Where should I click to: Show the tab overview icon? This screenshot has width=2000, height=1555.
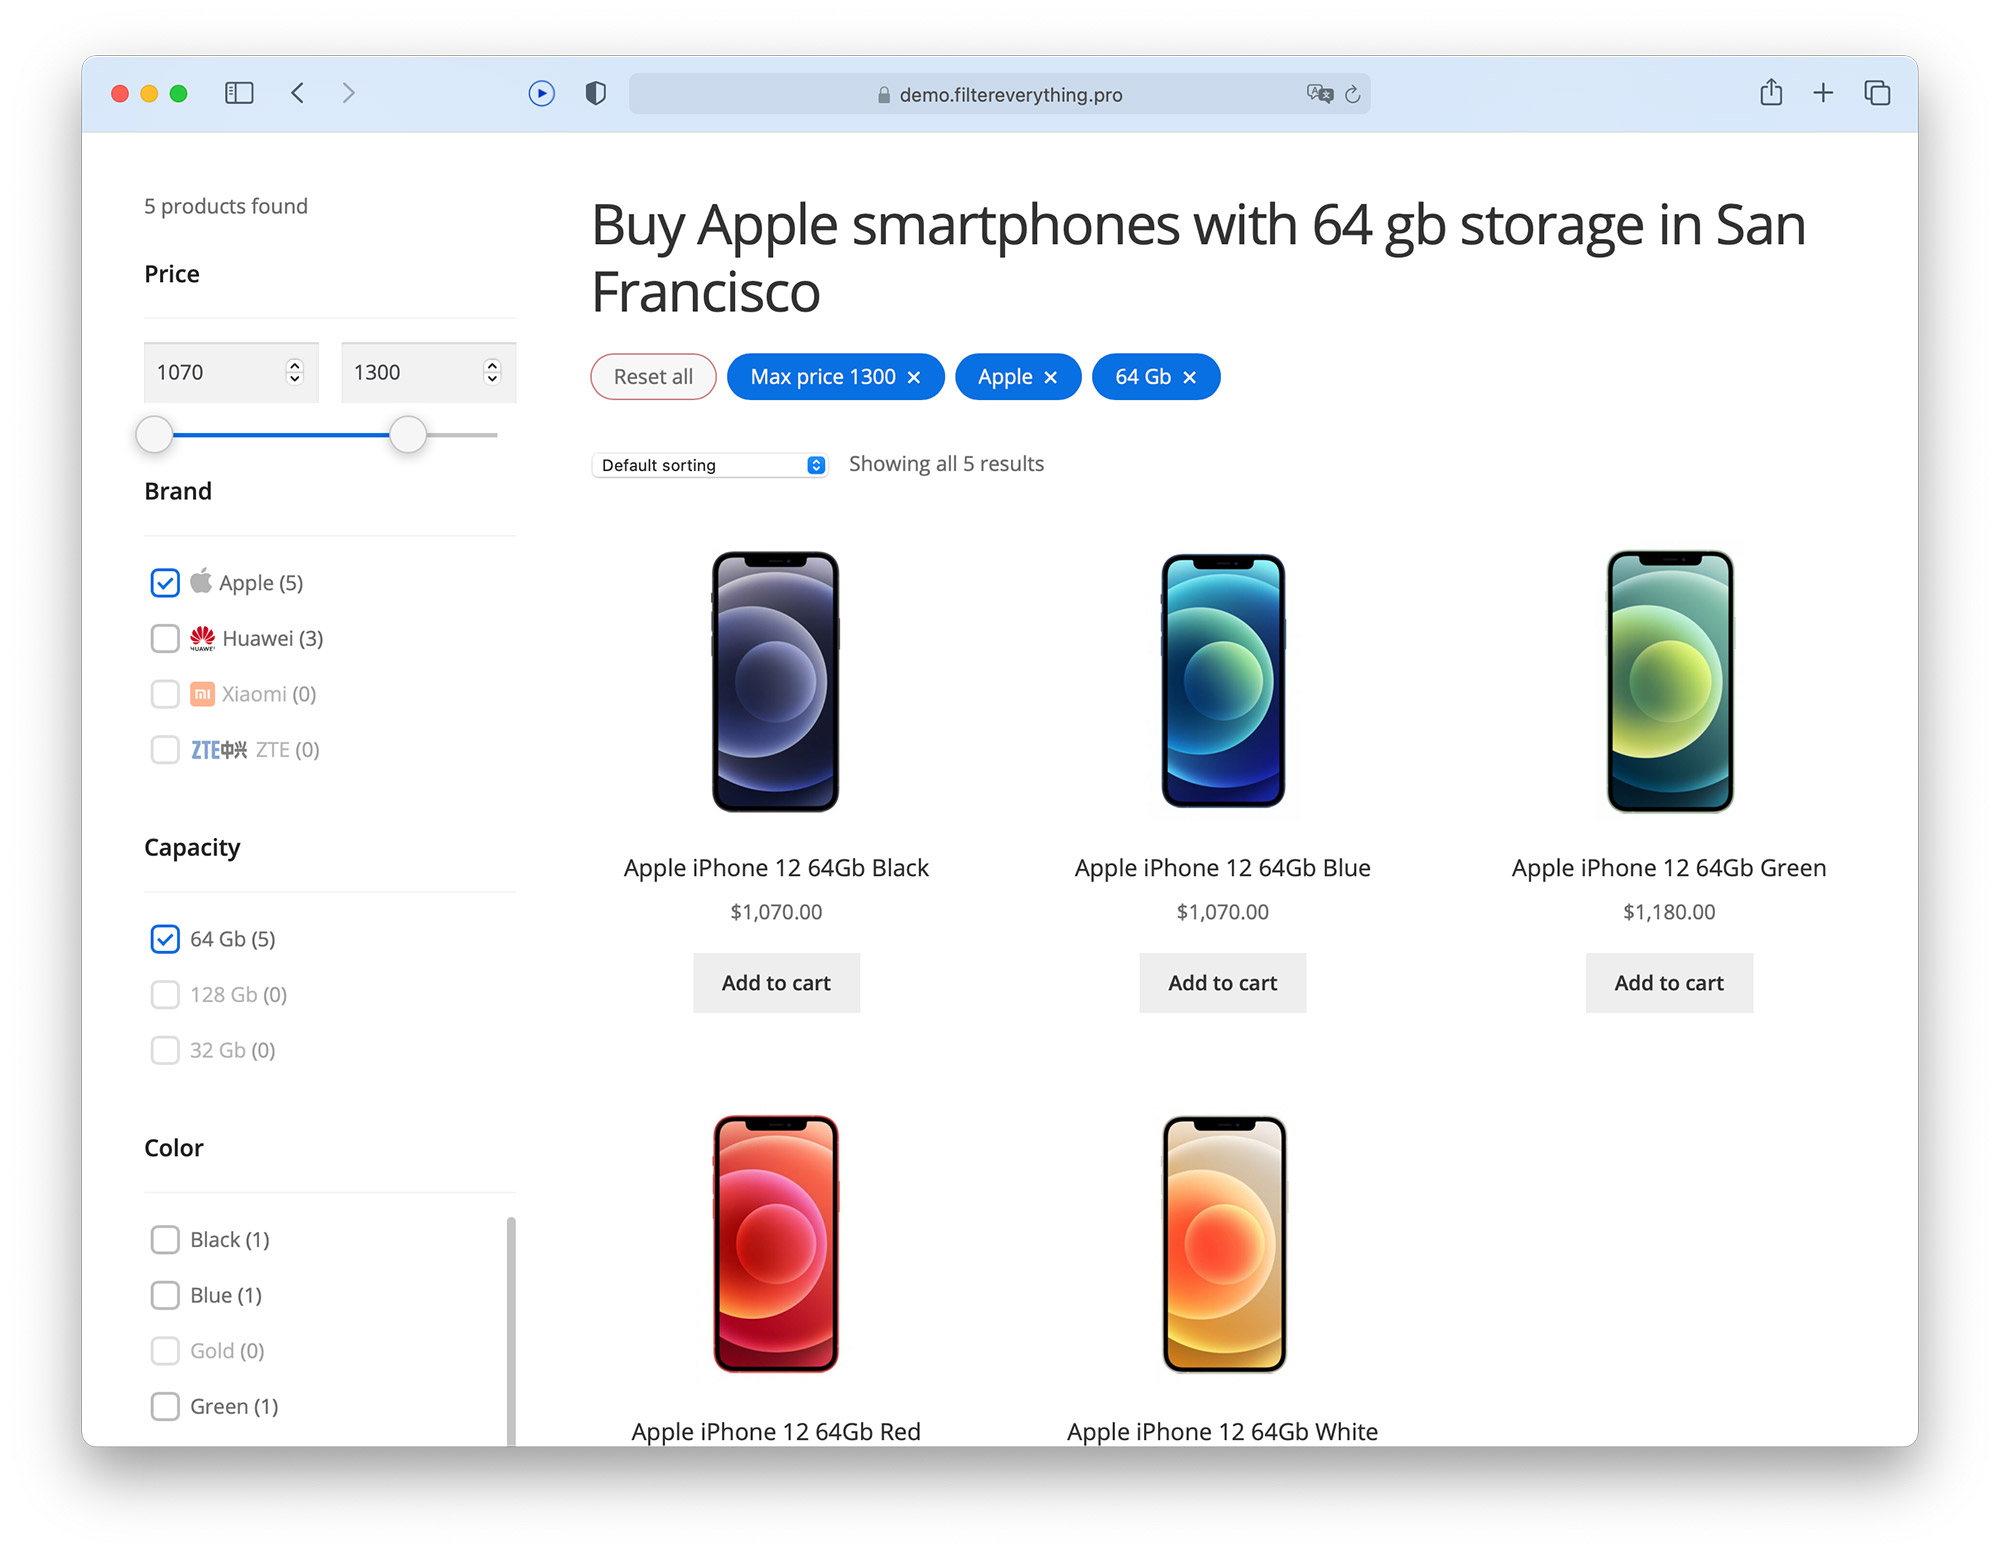tap(1877, 93)
